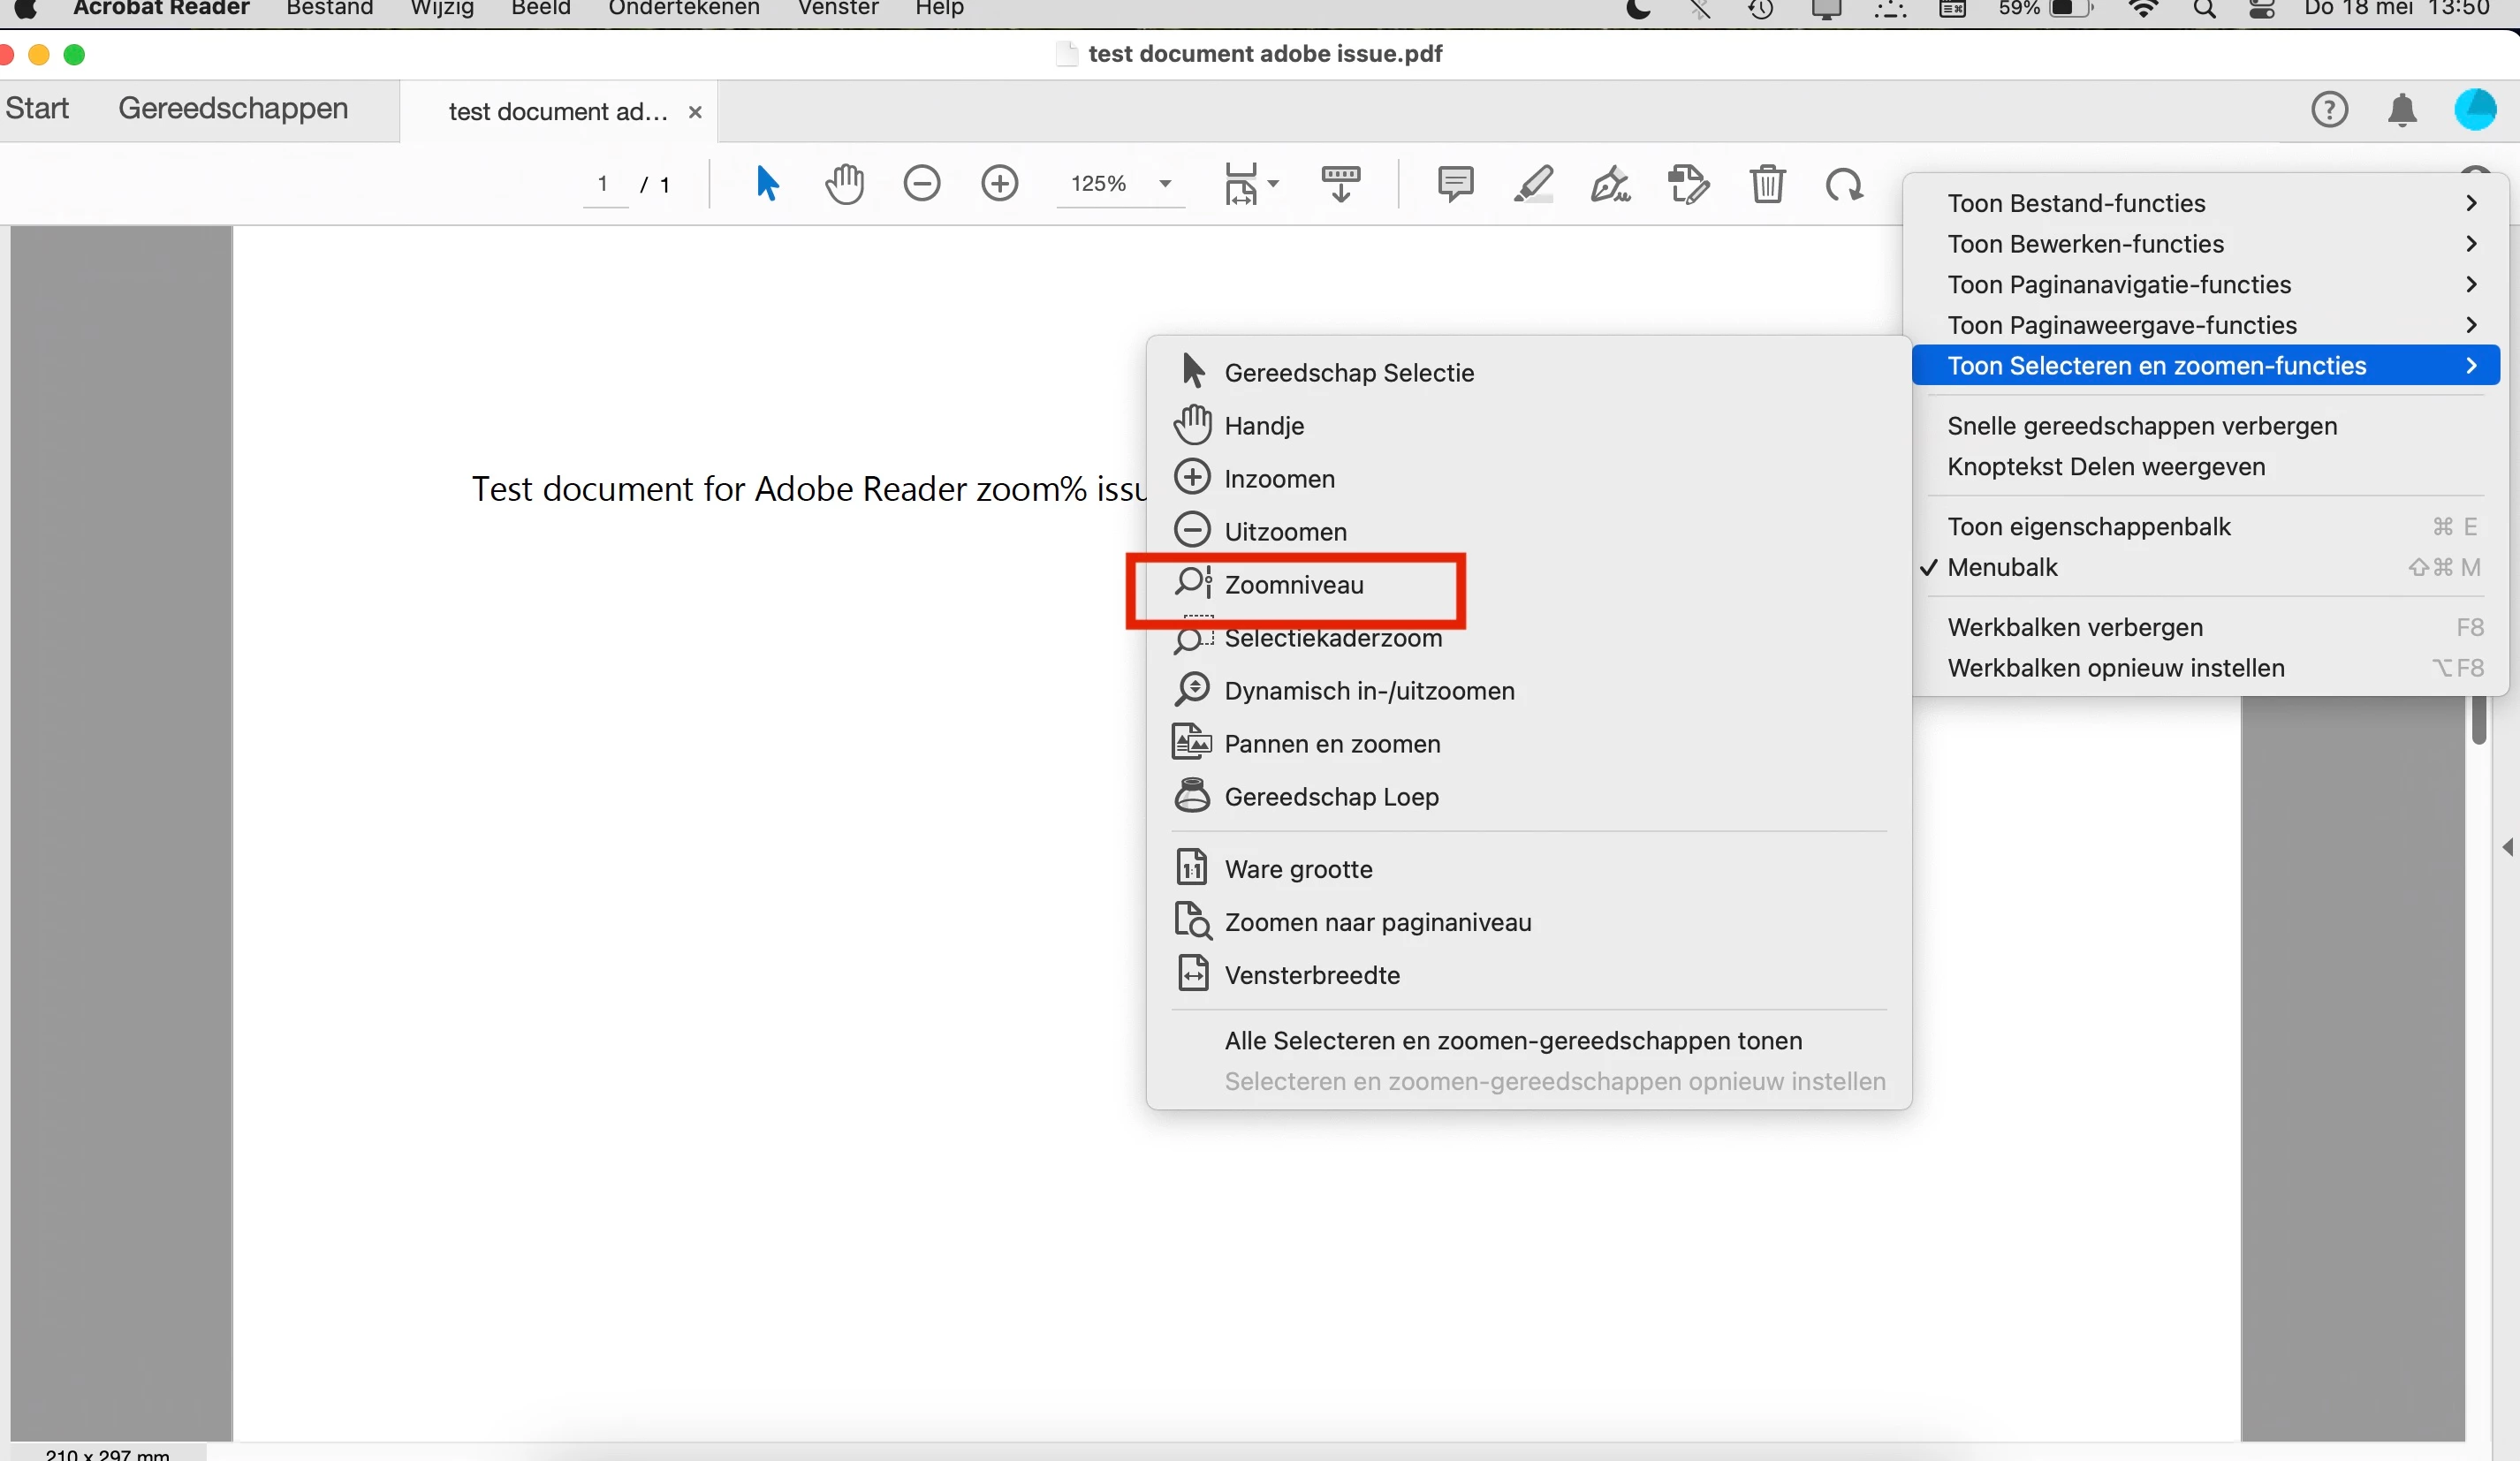This screenshot has width=2520, height=1461.
Task: Click the zoom in plus toolbar icon
Action: [x=999, y=184]
